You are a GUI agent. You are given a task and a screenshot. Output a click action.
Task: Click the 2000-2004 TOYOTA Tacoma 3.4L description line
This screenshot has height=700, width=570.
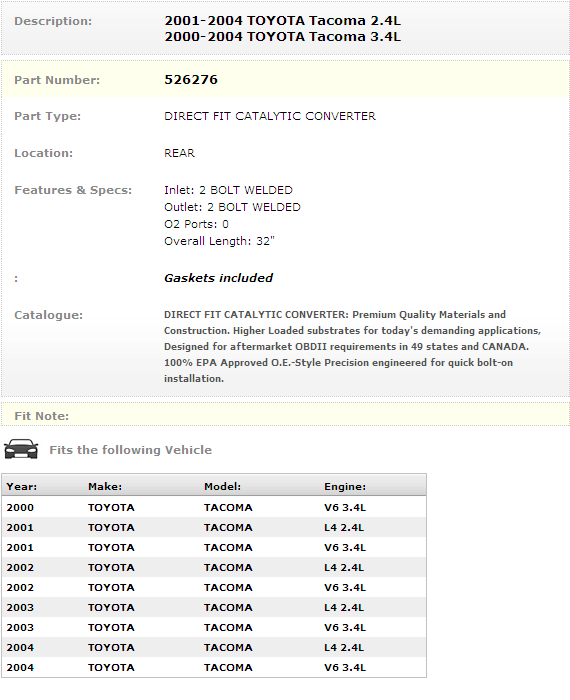283,37
